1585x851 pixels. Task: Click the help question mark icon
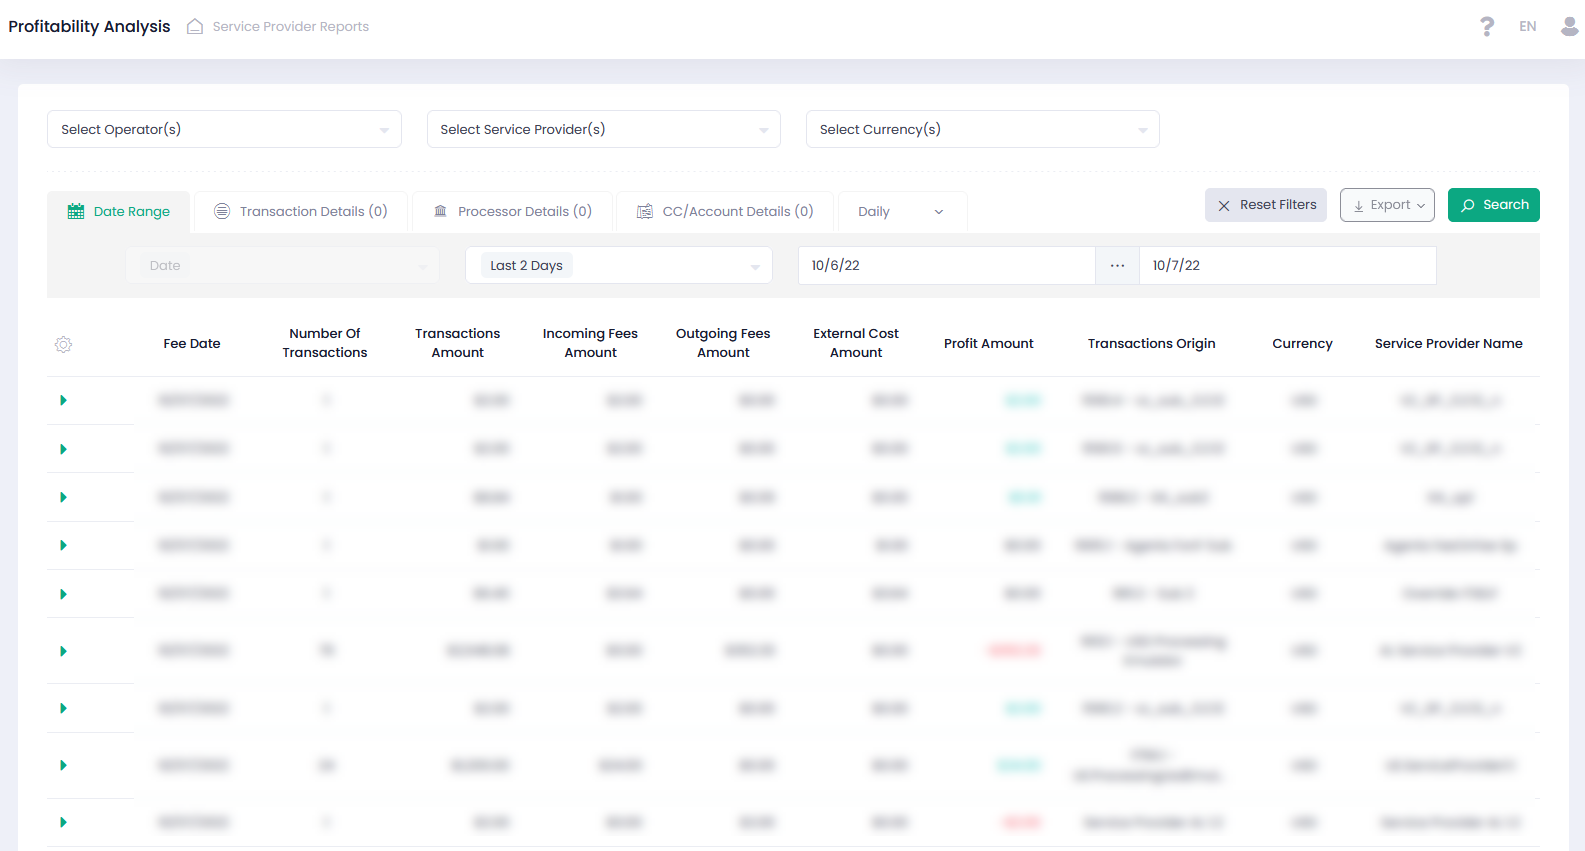click(x=1487, y=27)
